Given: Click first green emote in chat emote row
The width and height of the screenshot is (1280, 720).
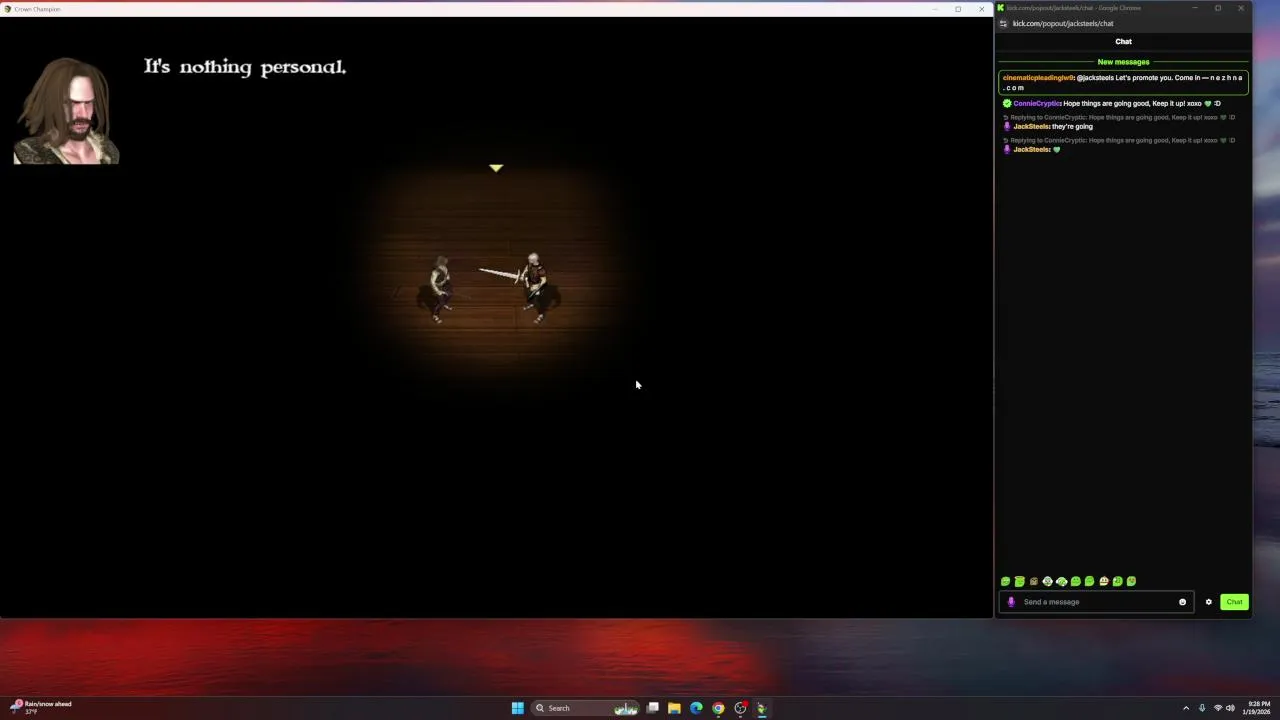Looking at the screenshot, I should point(1005,581).
